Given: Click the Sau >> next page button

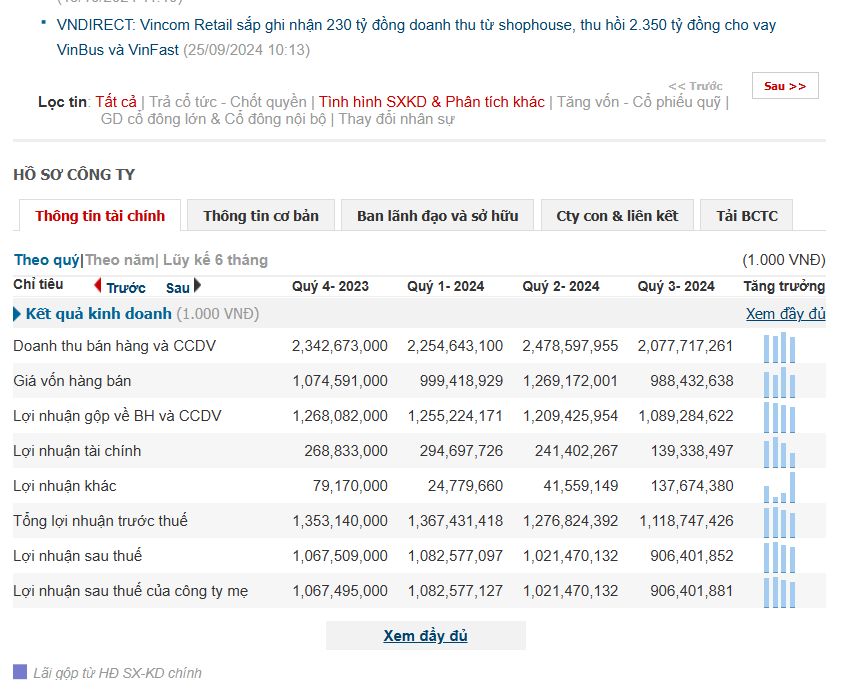Looking at the screenshot, I should 785,86.
